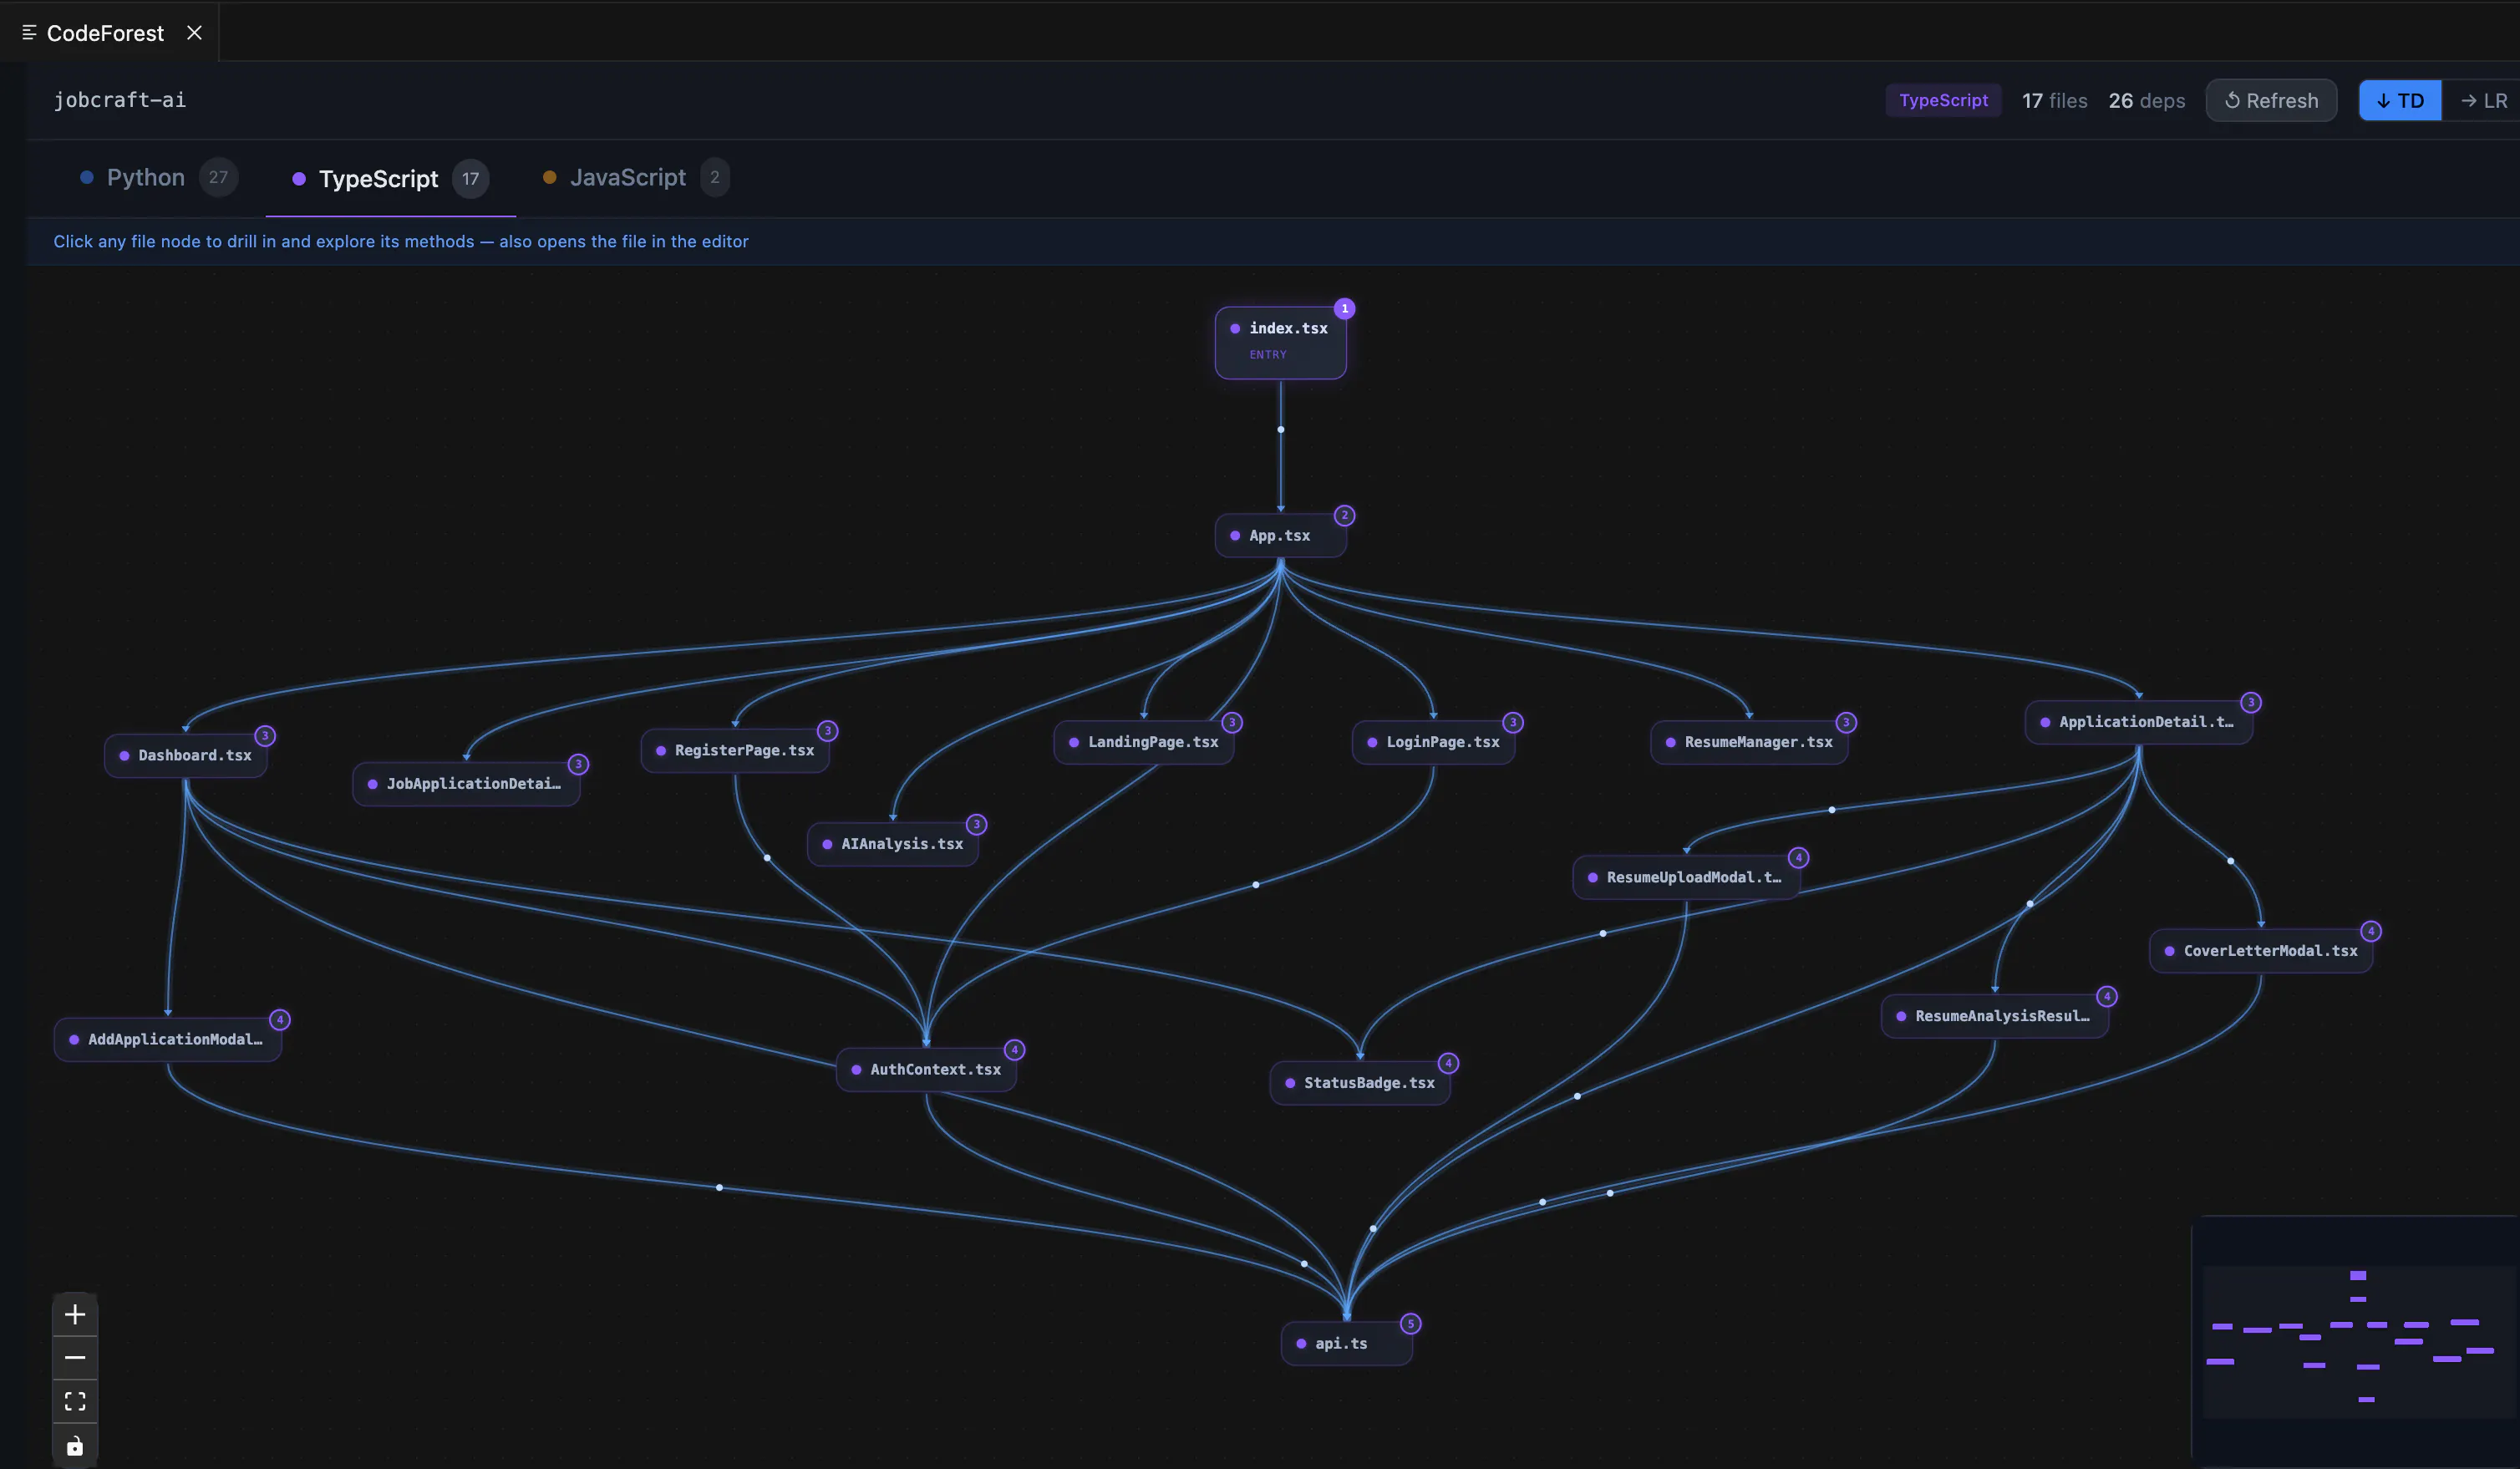Switch layout to TD top-down
The image size is (2520, 1469).
pyautogui.click(x=2400, y=101)
